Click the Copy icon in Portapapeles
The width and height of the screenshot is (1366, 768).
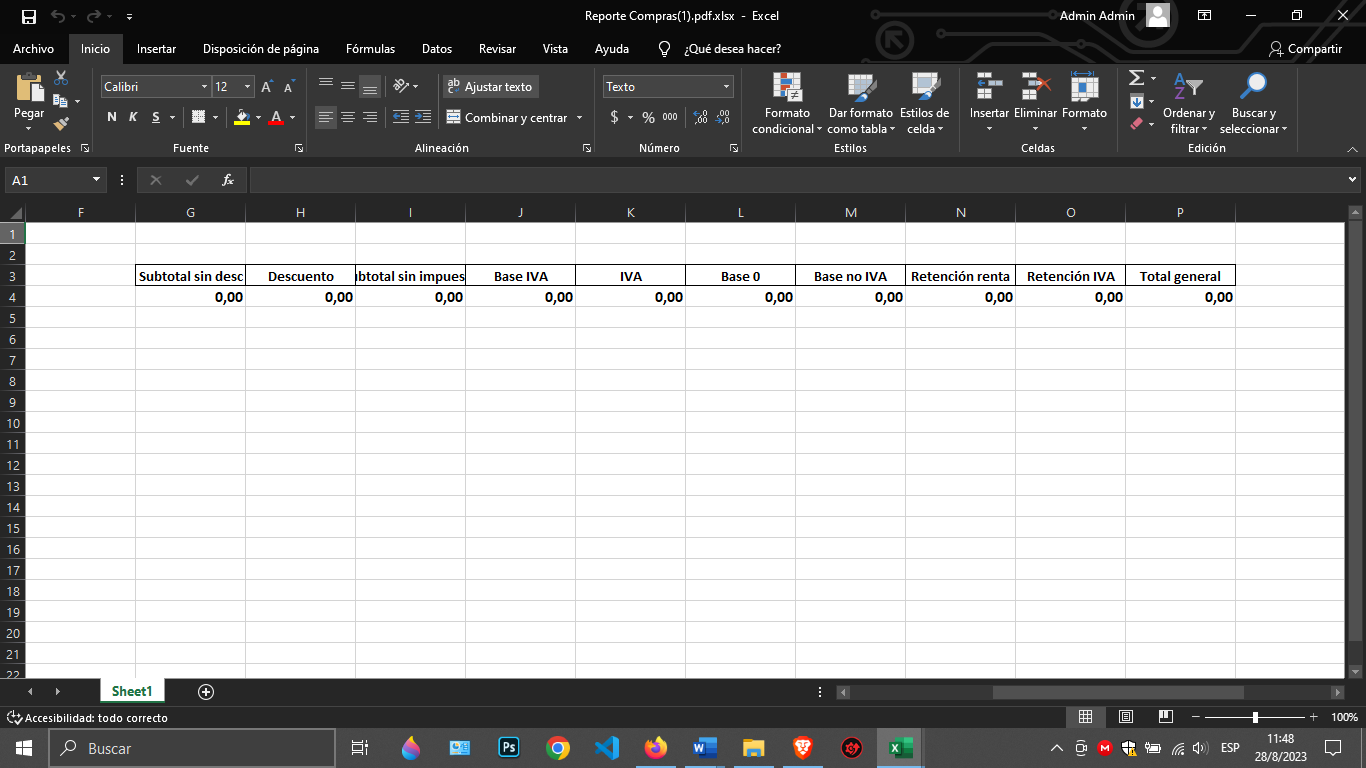pyautogui.click(x=61, y=100)
